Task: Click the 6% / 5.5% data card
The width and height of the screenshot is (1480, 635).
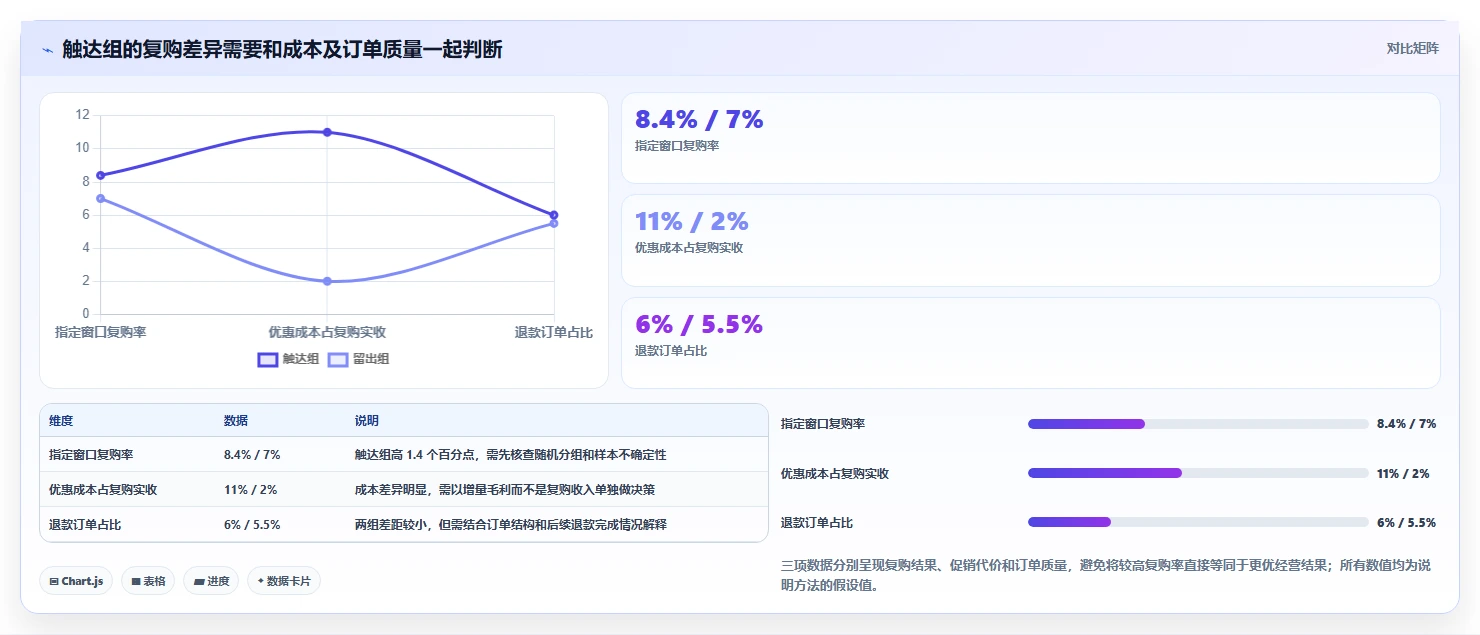Action: pos(1030,343)
